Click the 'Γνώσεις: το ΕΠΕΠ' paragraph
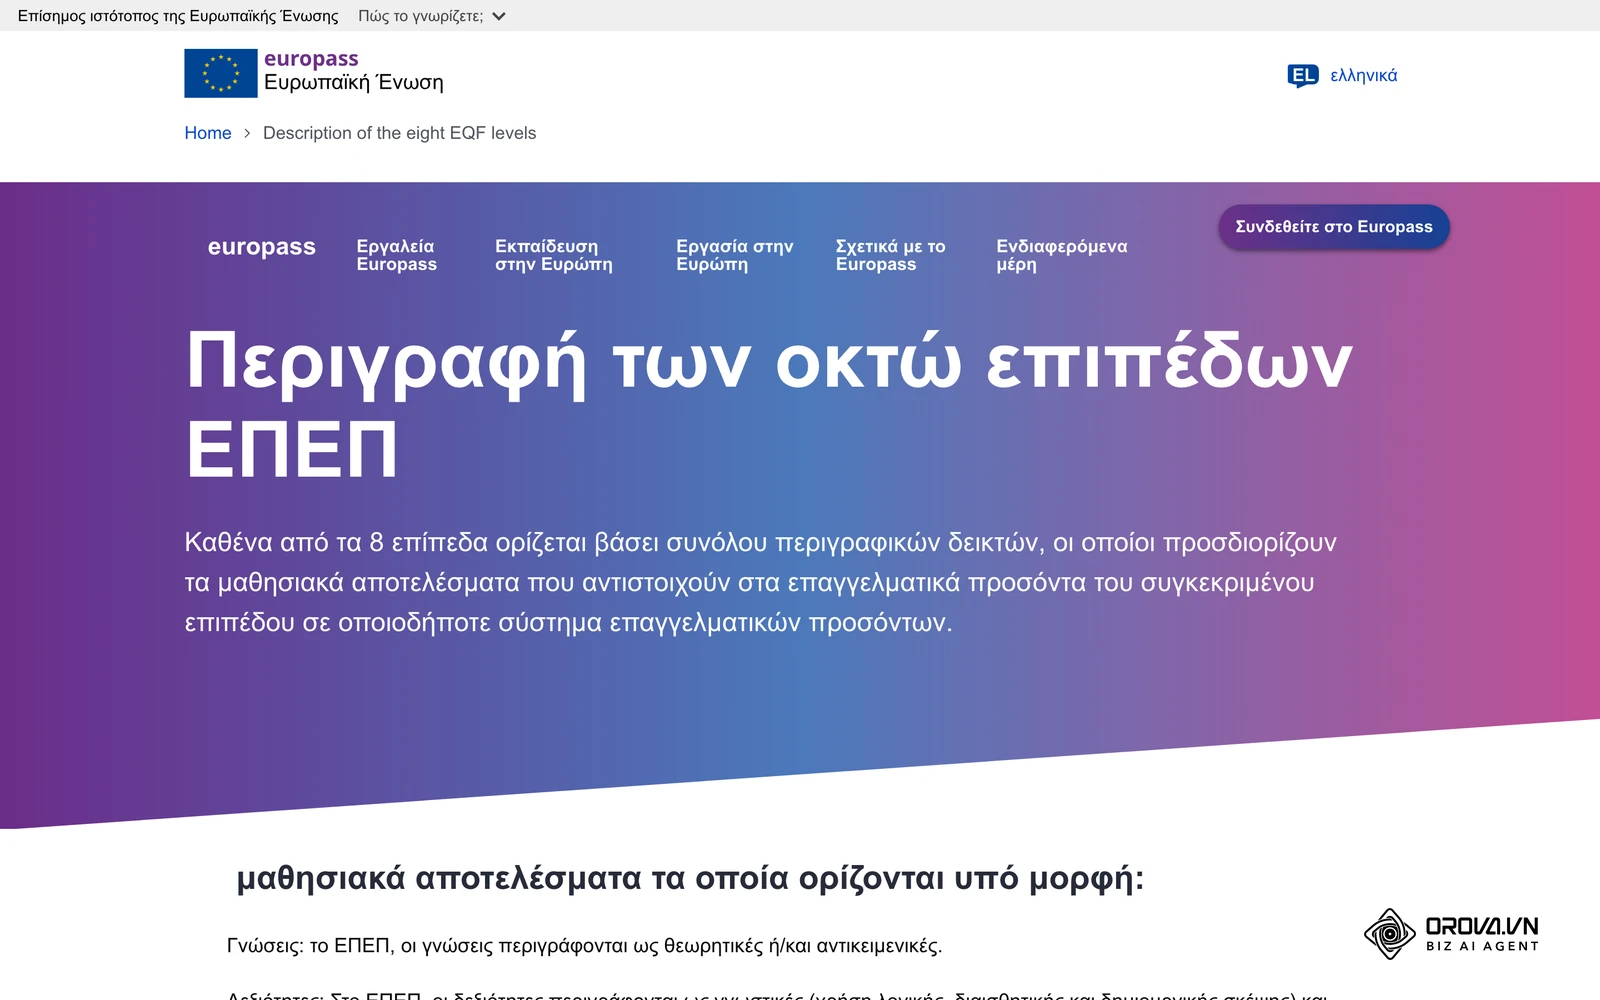Image resolution: width=1600 pixels, height=1000 pixels. (x=585, y=946)
